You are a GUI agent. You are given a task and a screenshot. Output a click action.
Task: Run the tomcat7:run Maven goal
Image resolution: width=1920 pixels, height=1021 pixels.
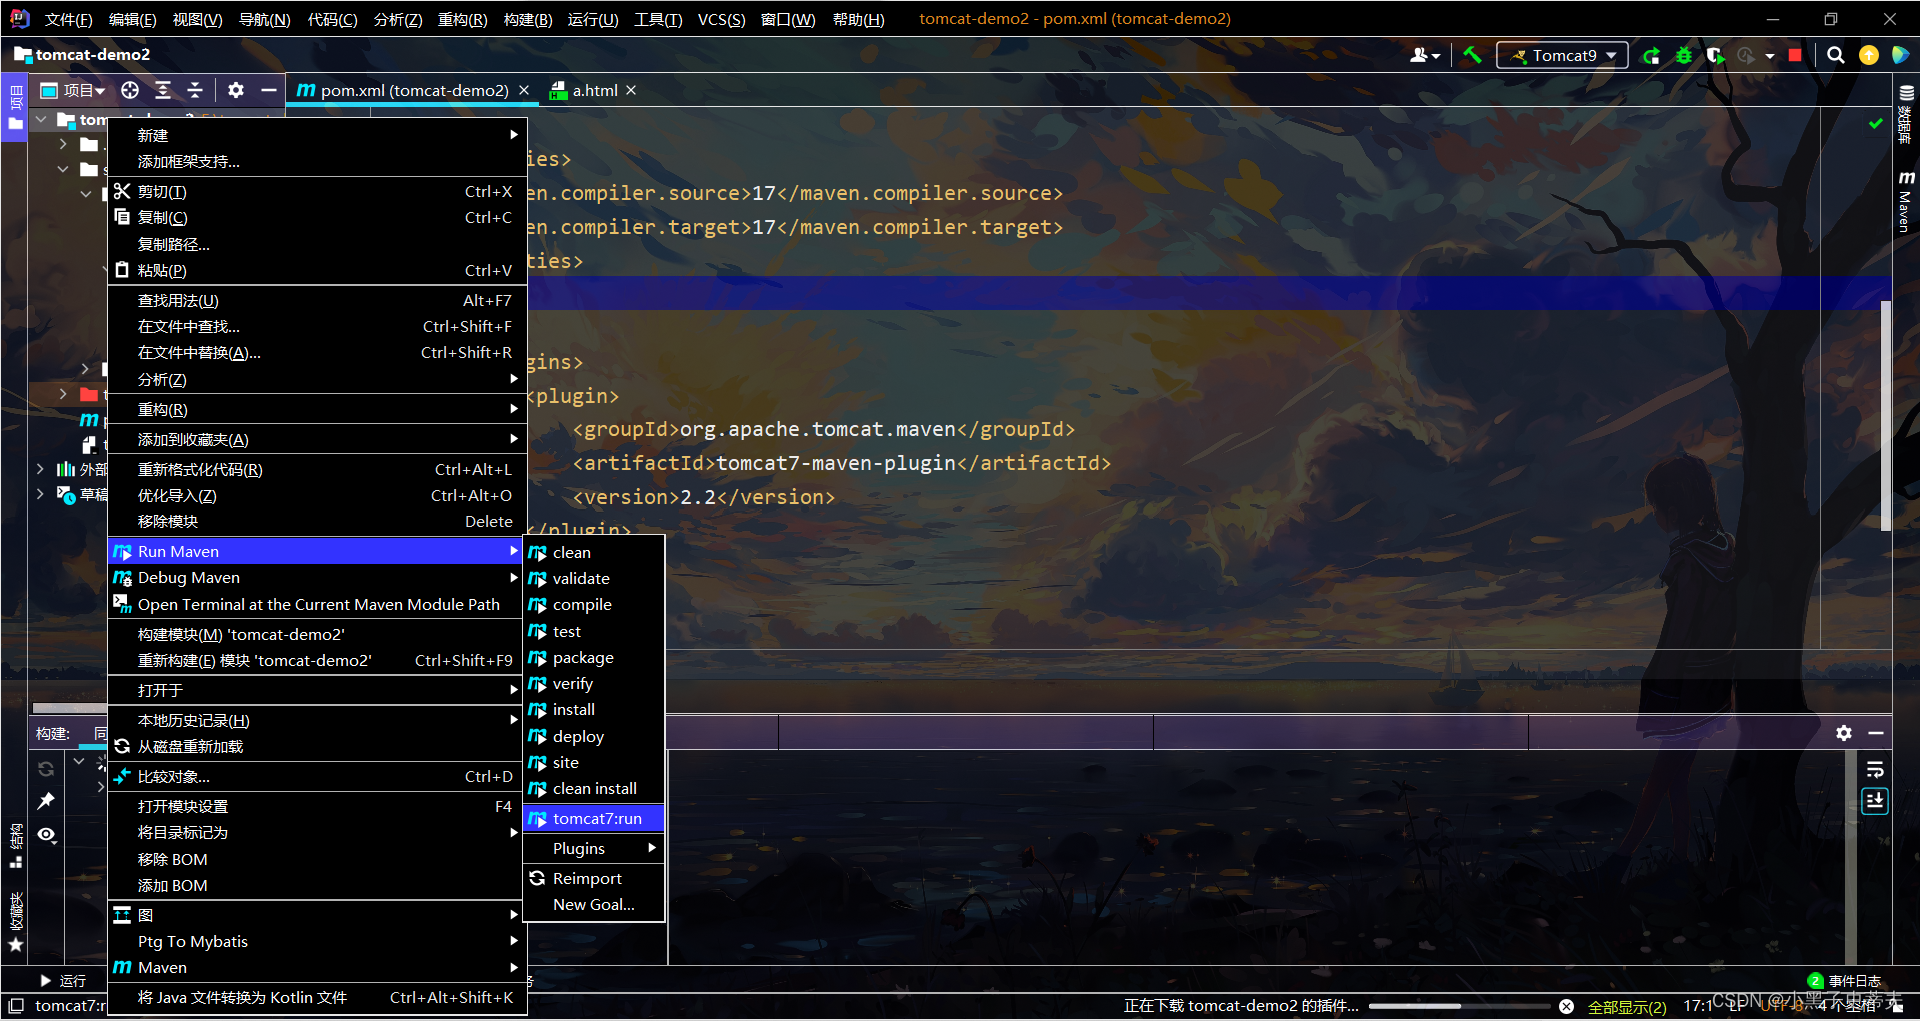tap(594, 818)
